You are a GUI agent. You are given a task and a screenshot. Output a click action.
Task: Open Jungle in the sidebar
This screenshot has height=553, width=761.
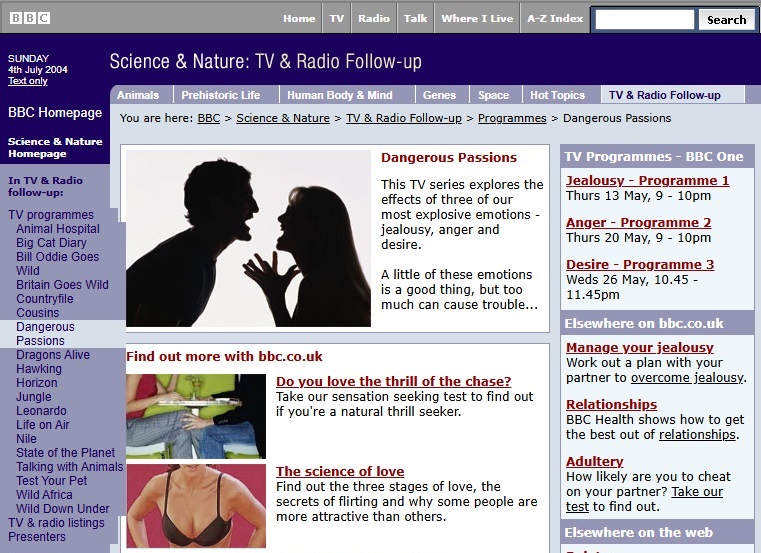(x=33, y=397)
